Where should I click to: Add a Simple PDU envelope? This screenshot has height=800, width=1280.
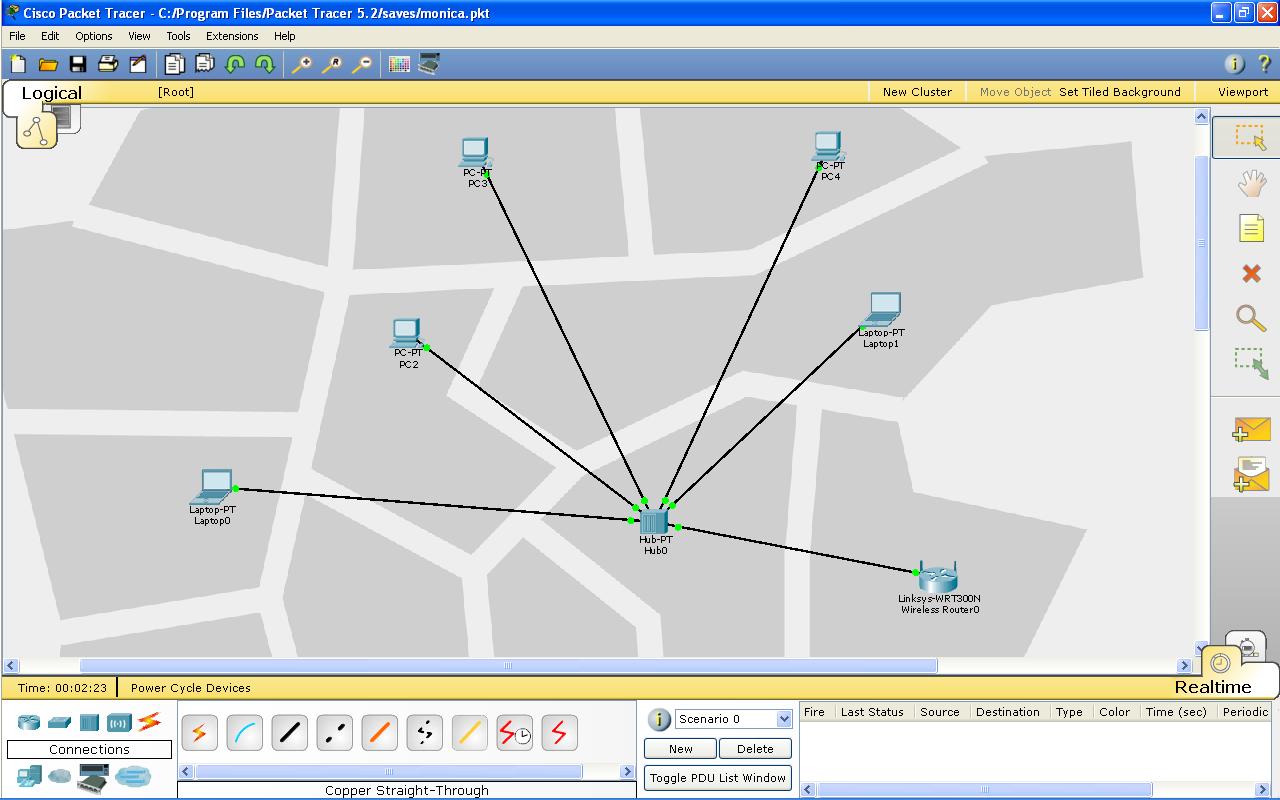click(x=1251, y=429)
